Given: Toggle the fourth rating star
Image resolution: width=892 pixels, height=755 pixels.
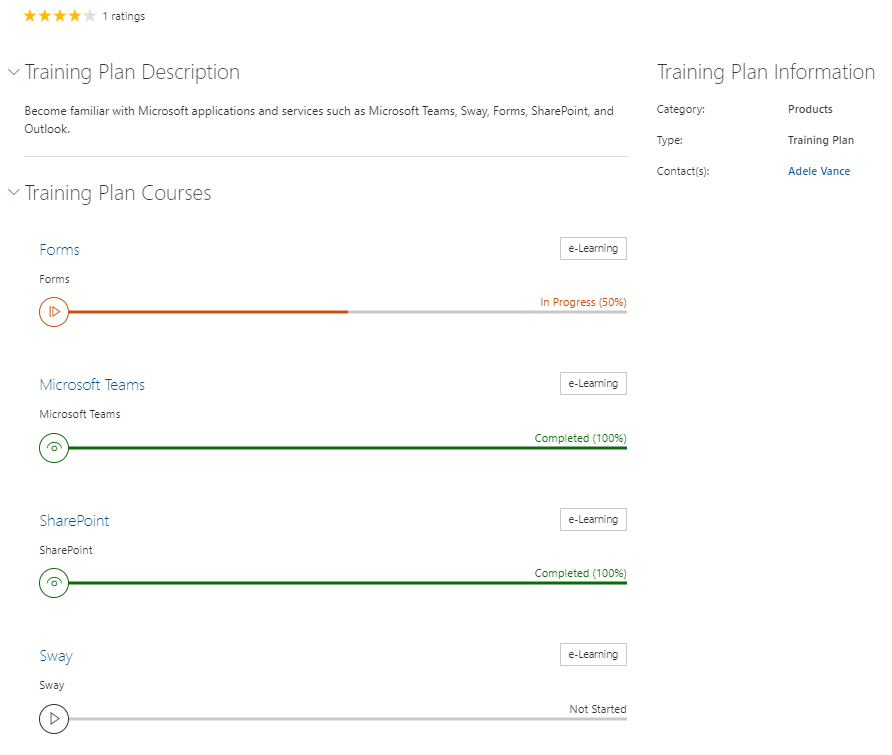Looking at the screenshot, I should coord(74,15).
